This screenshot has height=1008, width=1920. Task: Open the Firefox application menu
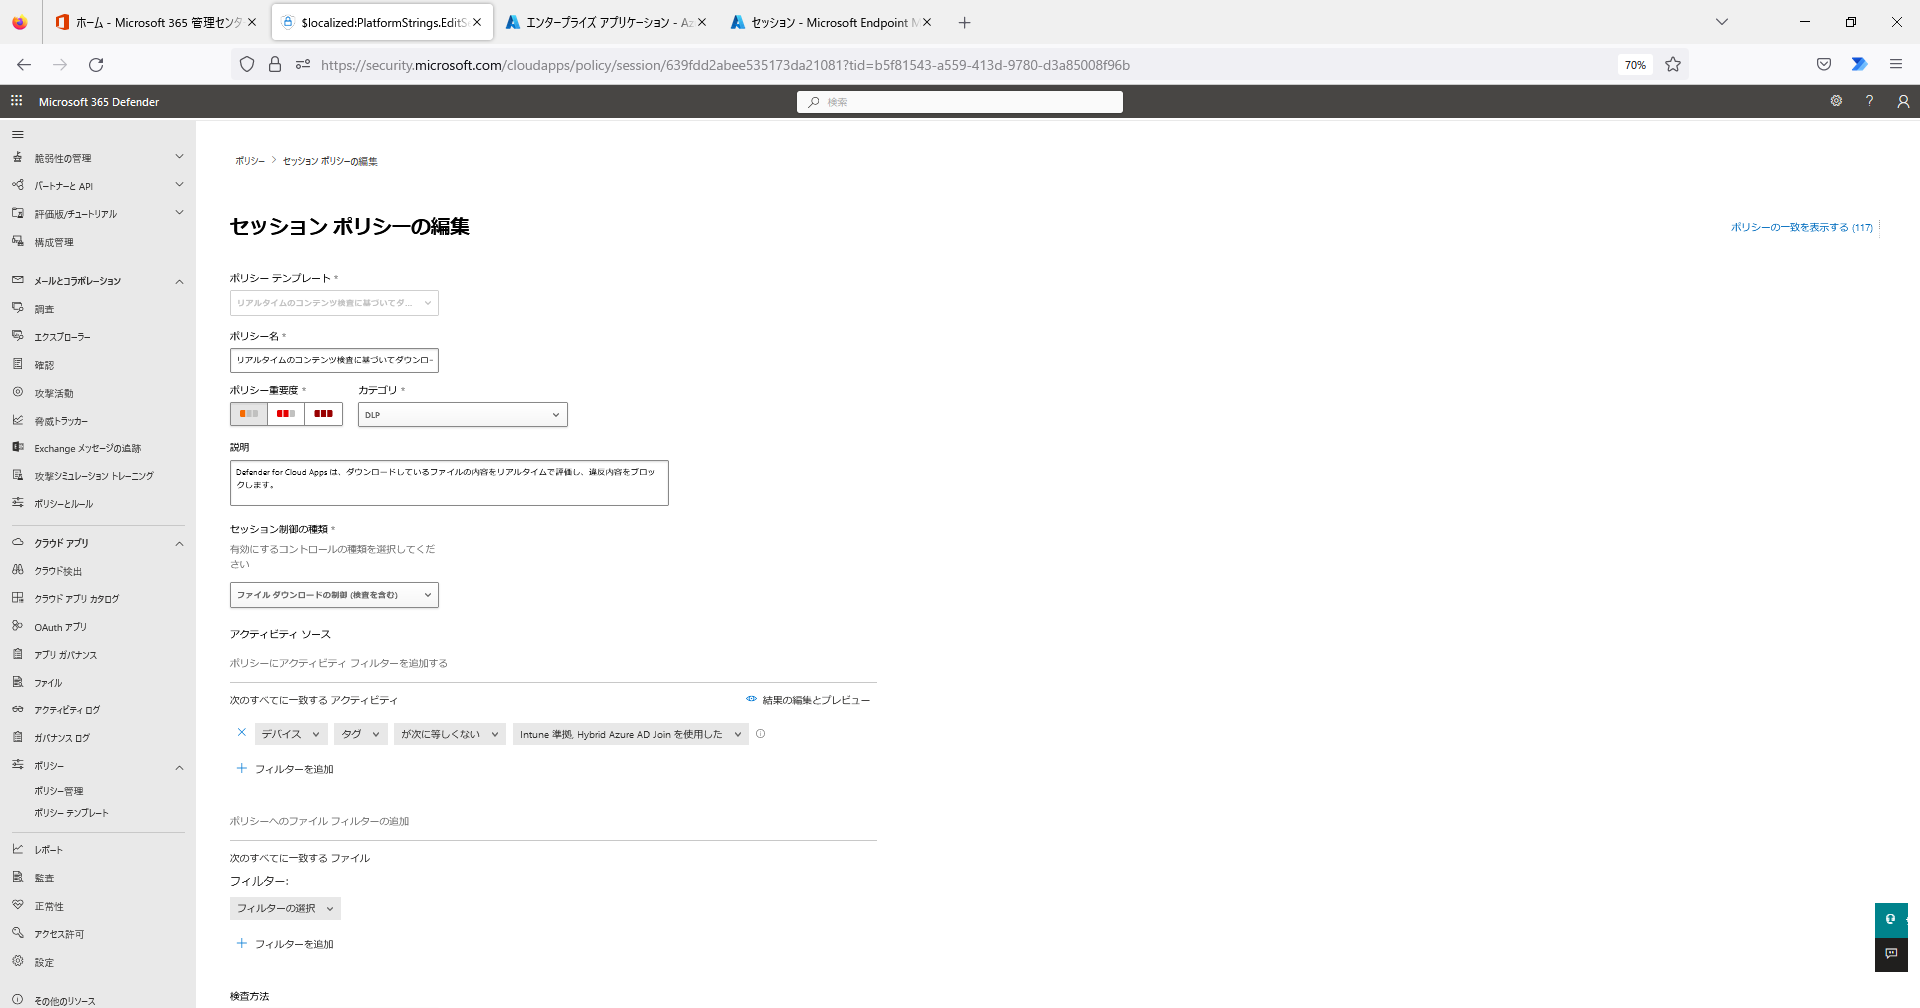pos(1895,65)
